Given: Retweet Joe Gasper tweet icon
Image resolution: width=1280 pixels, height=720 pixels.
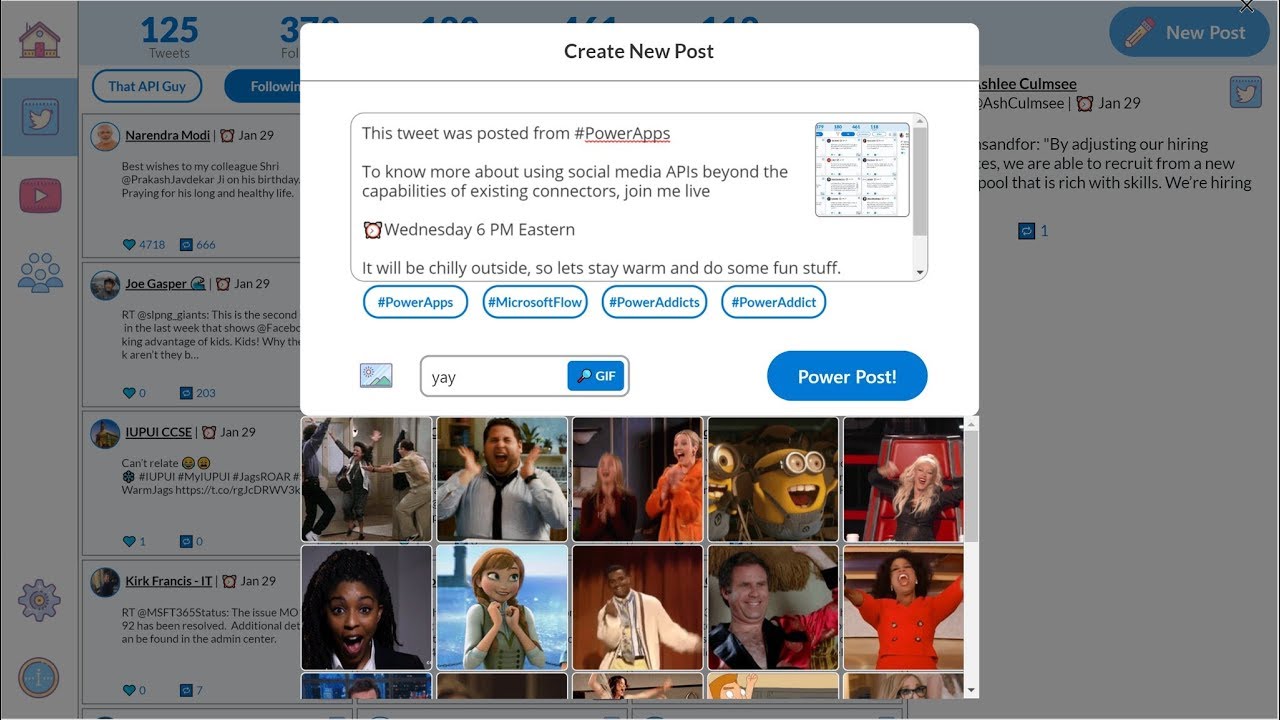Looking at the screenshot, I should tap(186, 393).
